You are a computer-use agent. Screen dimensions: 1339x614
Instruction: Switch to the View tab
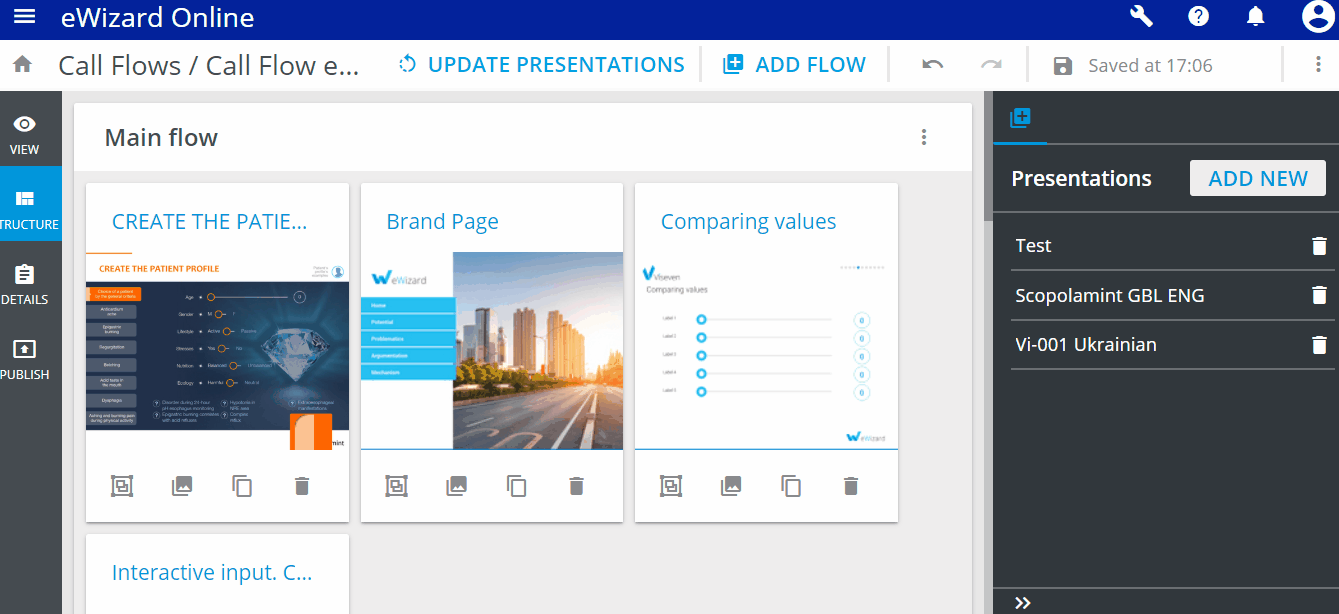coord(24,135)
